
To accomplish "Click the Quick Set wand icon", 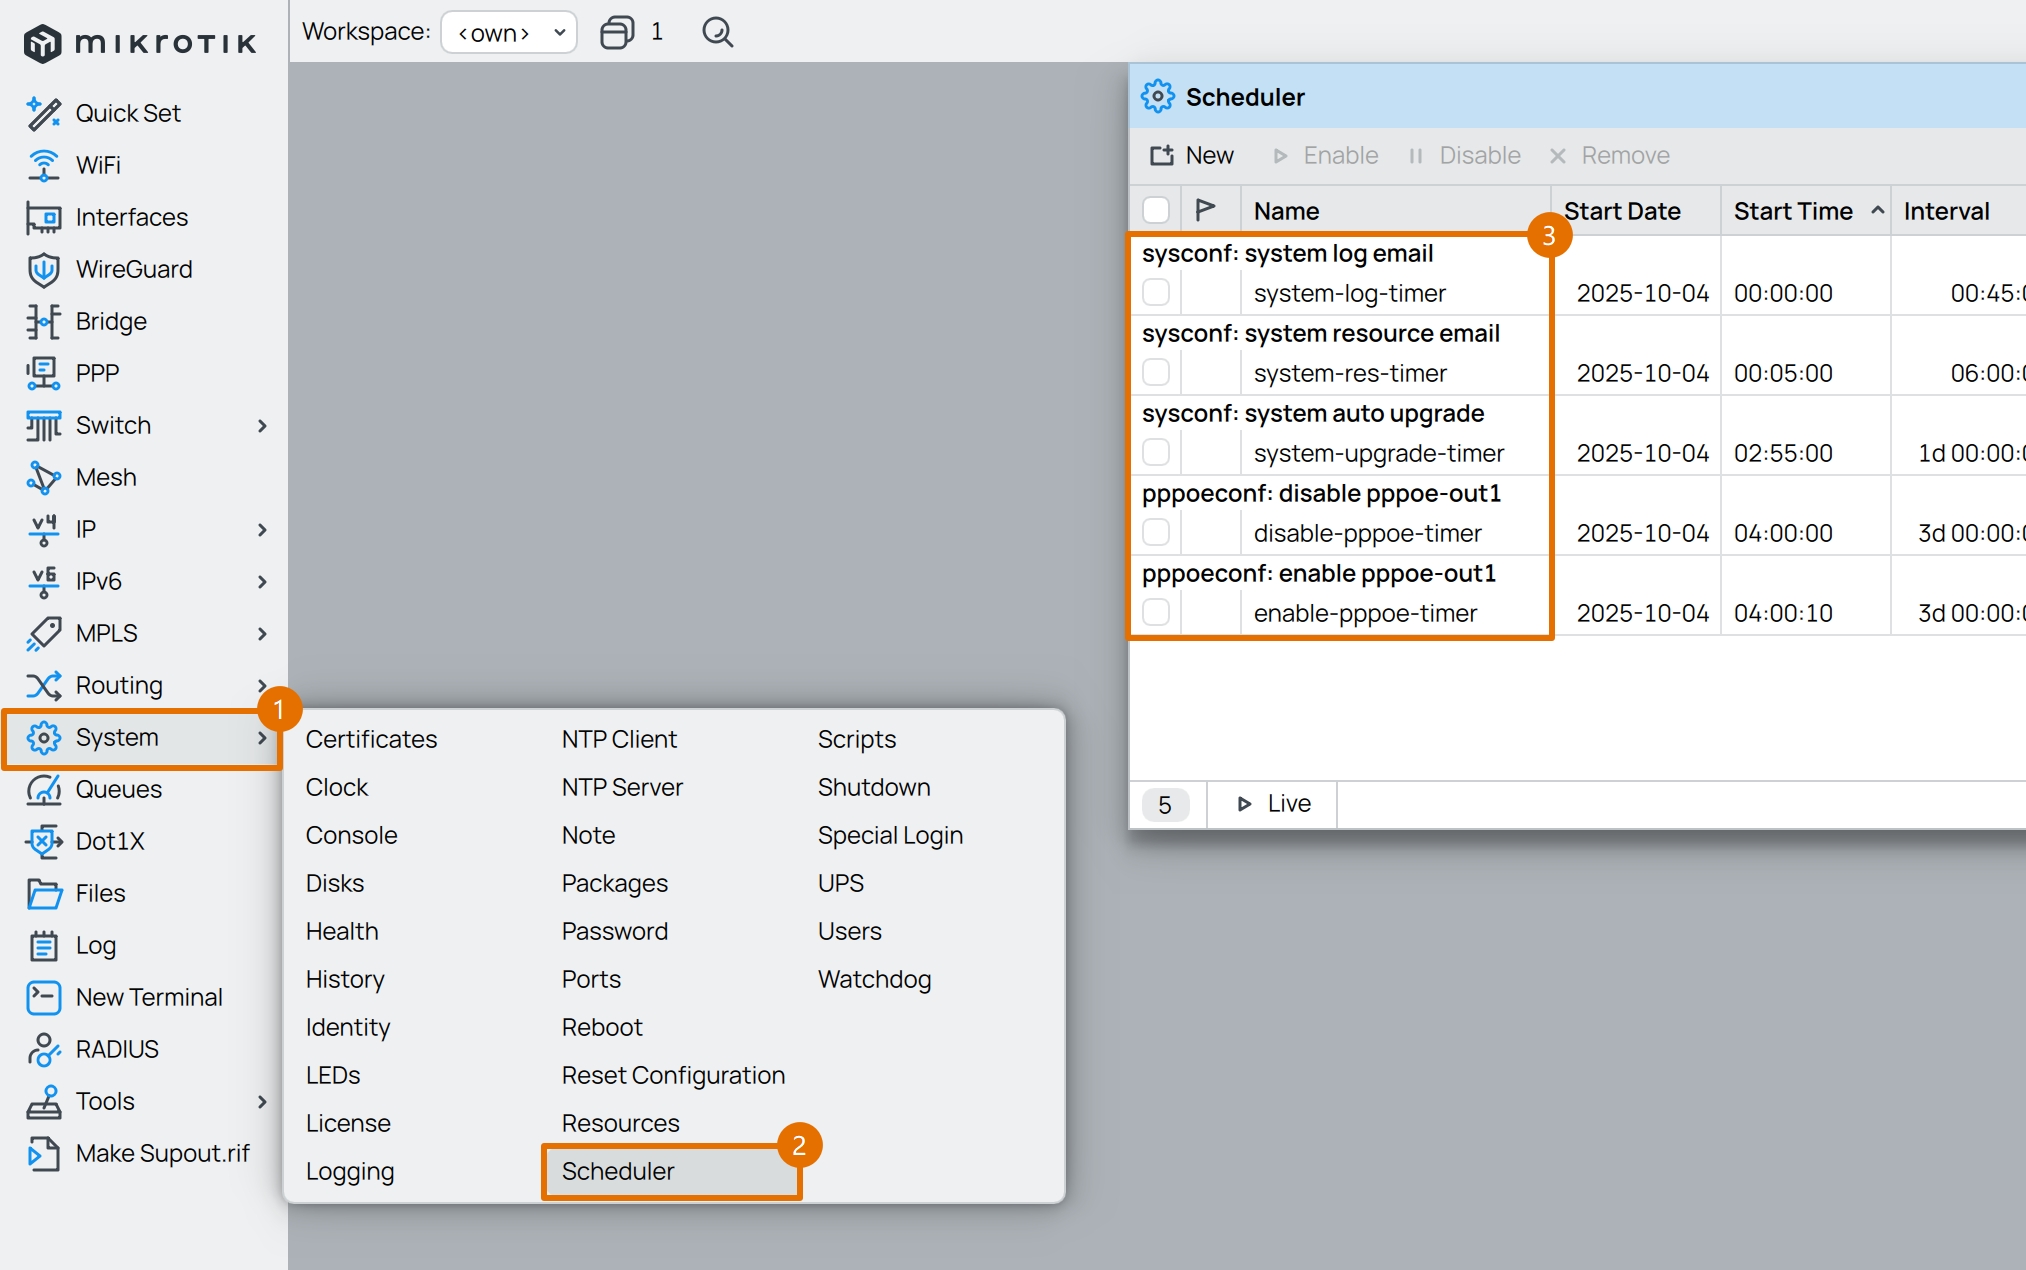I will (x=44, y=113).
